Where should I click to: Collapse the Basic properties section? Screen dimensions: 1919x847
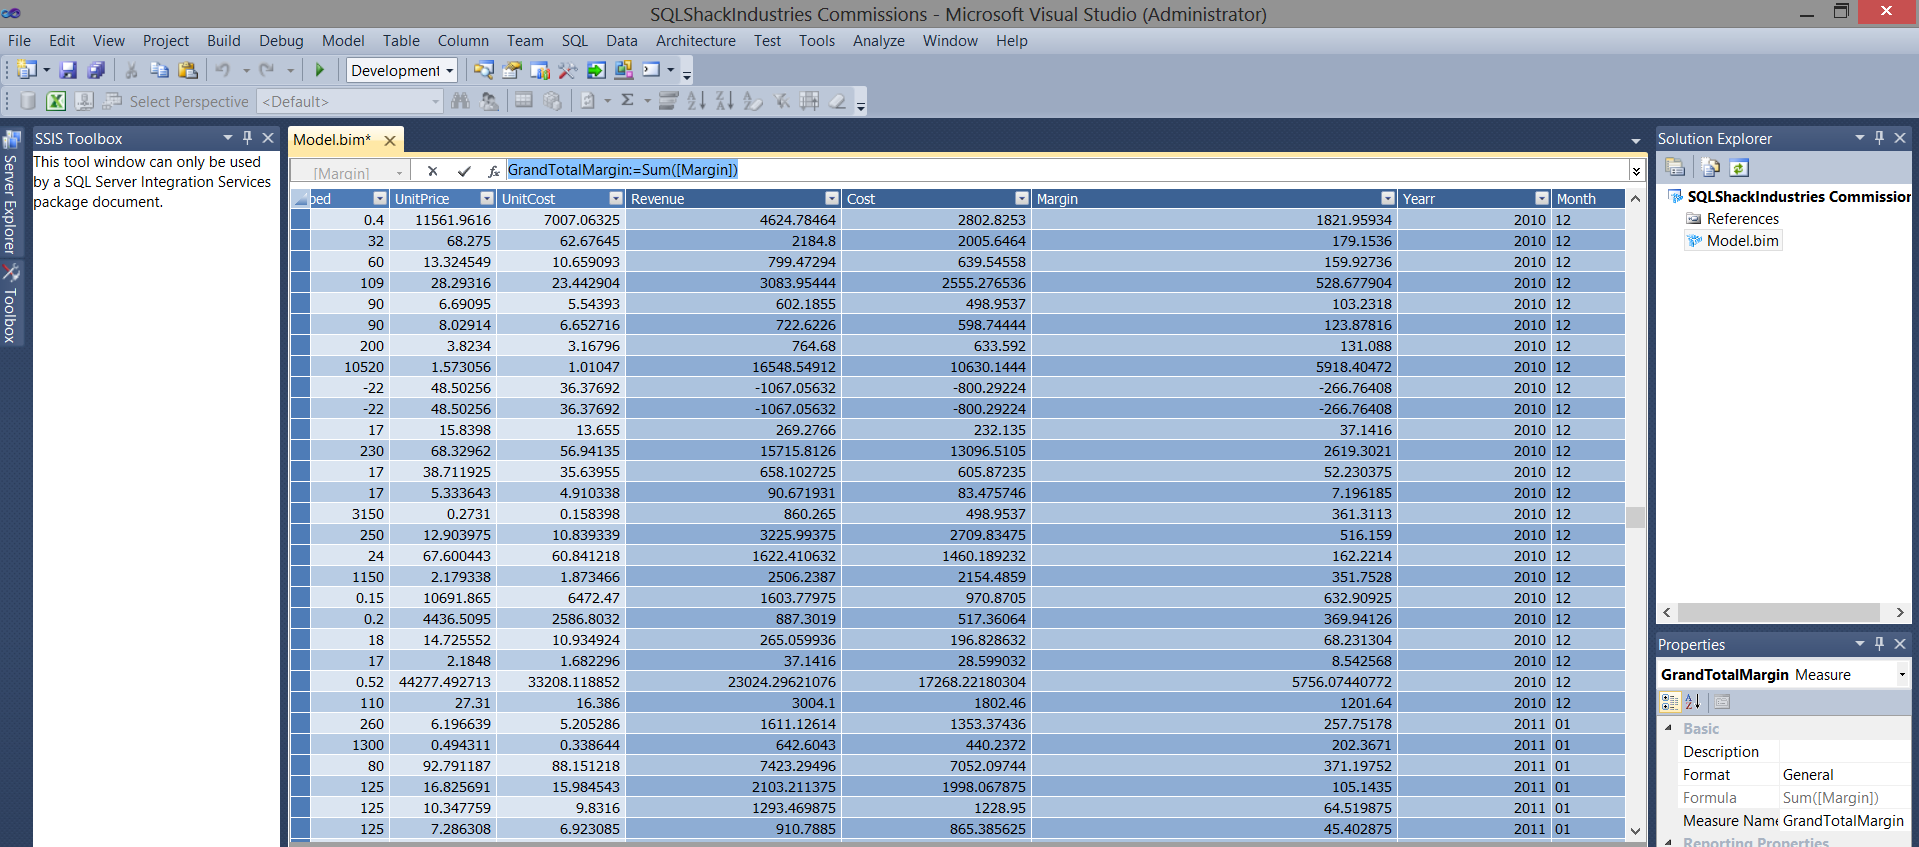1668,728
